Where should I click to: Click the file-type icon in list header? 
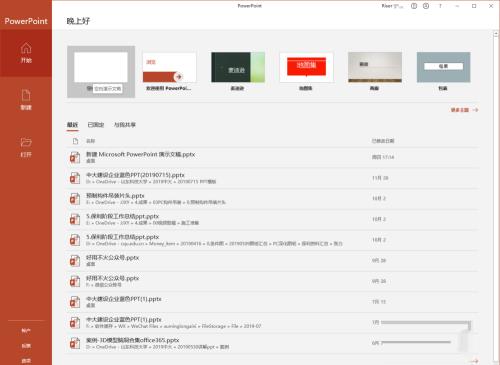[75, 141]
